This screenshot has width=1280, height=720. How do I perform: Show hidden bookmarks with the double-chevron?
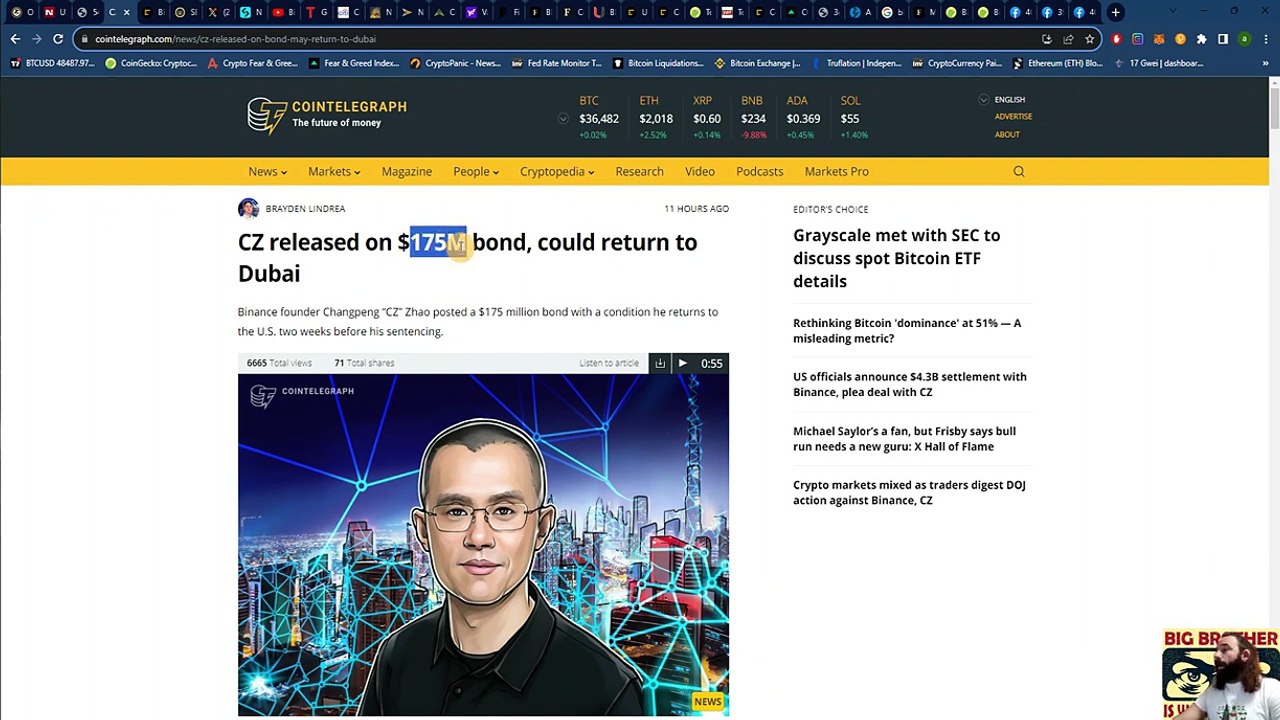coord(1263,63)
